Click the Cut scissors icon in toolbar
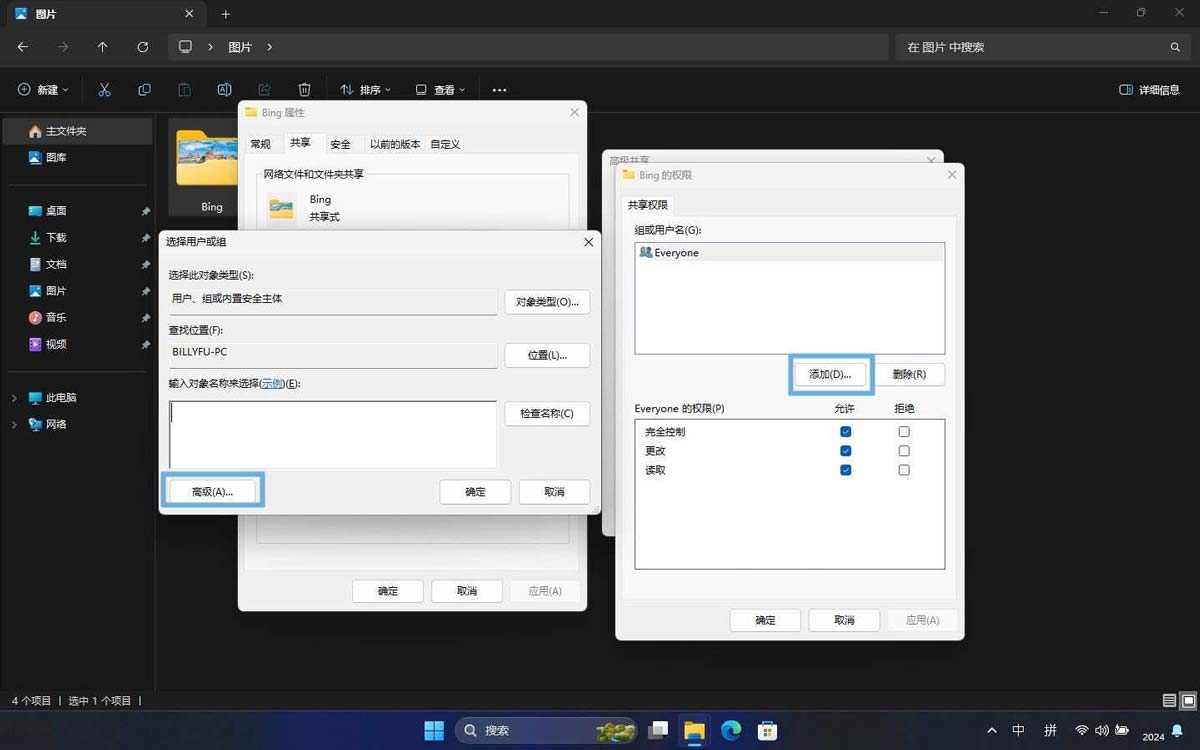Screen dimensions: 1200x750 point(104,90)
